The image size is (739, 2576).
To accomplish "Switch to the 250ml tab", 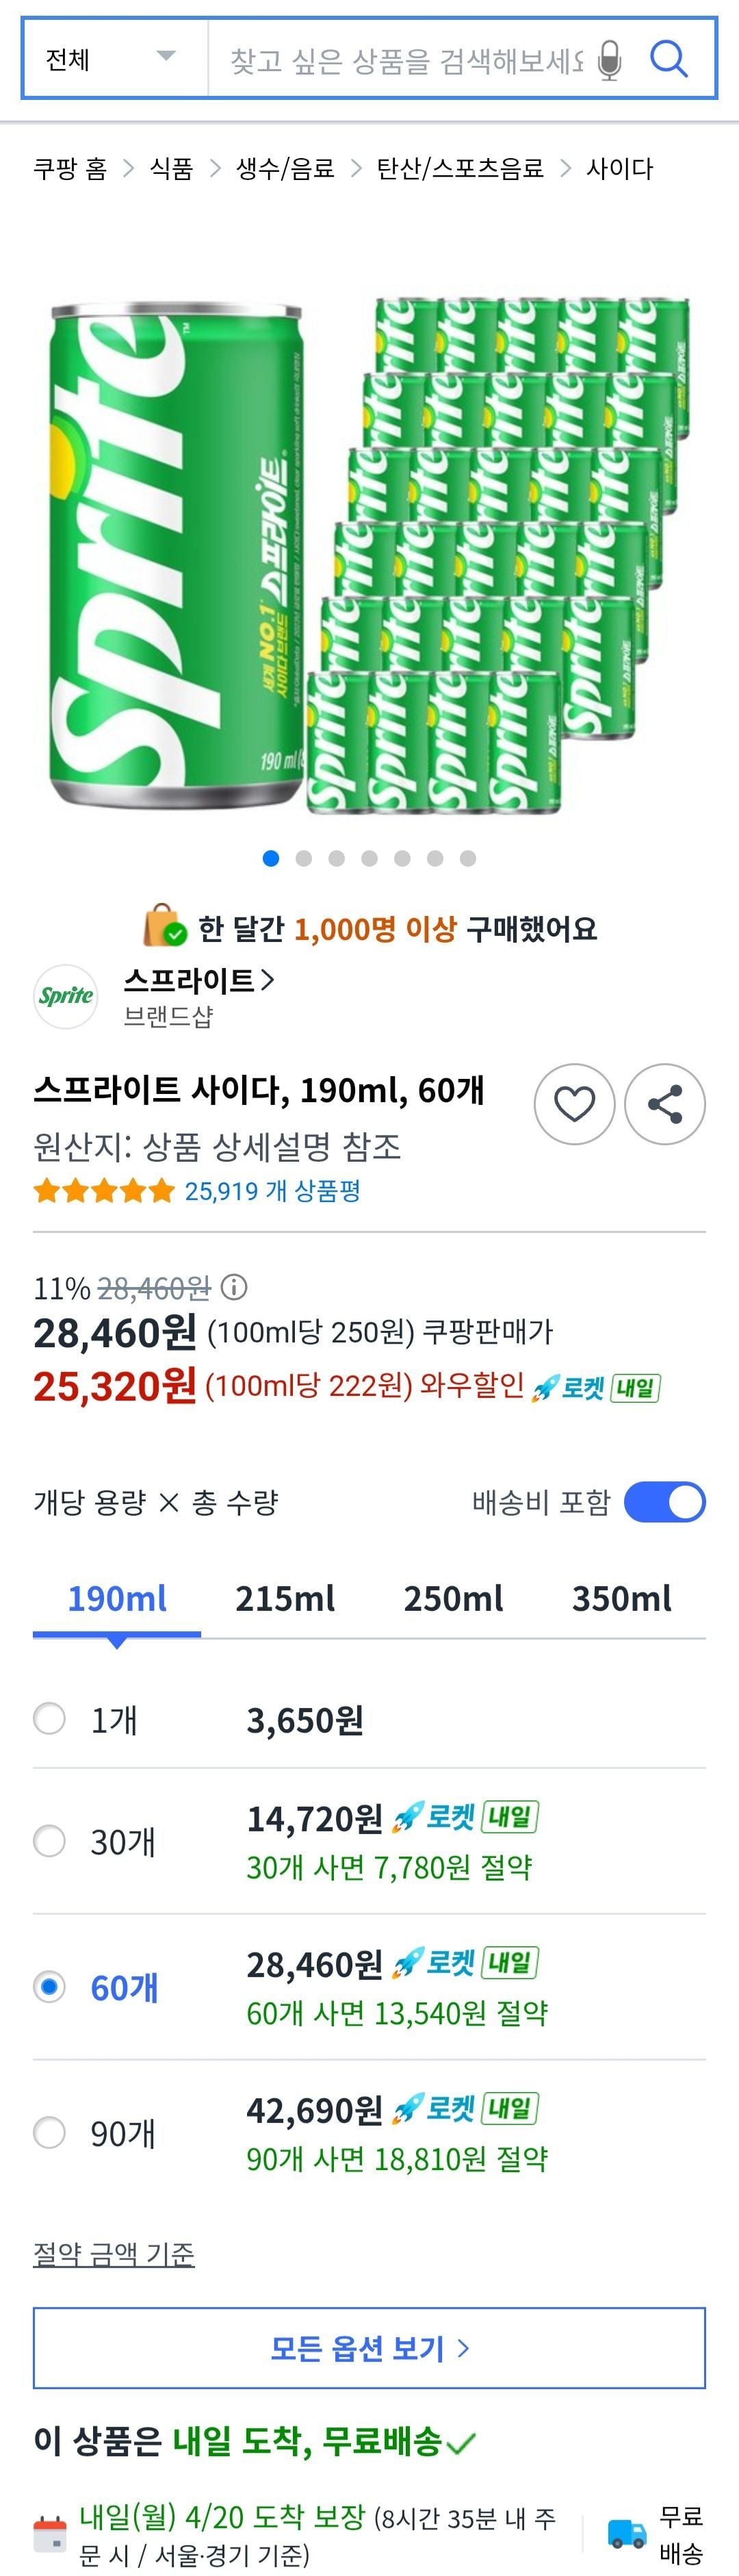I will [453, 1599].
